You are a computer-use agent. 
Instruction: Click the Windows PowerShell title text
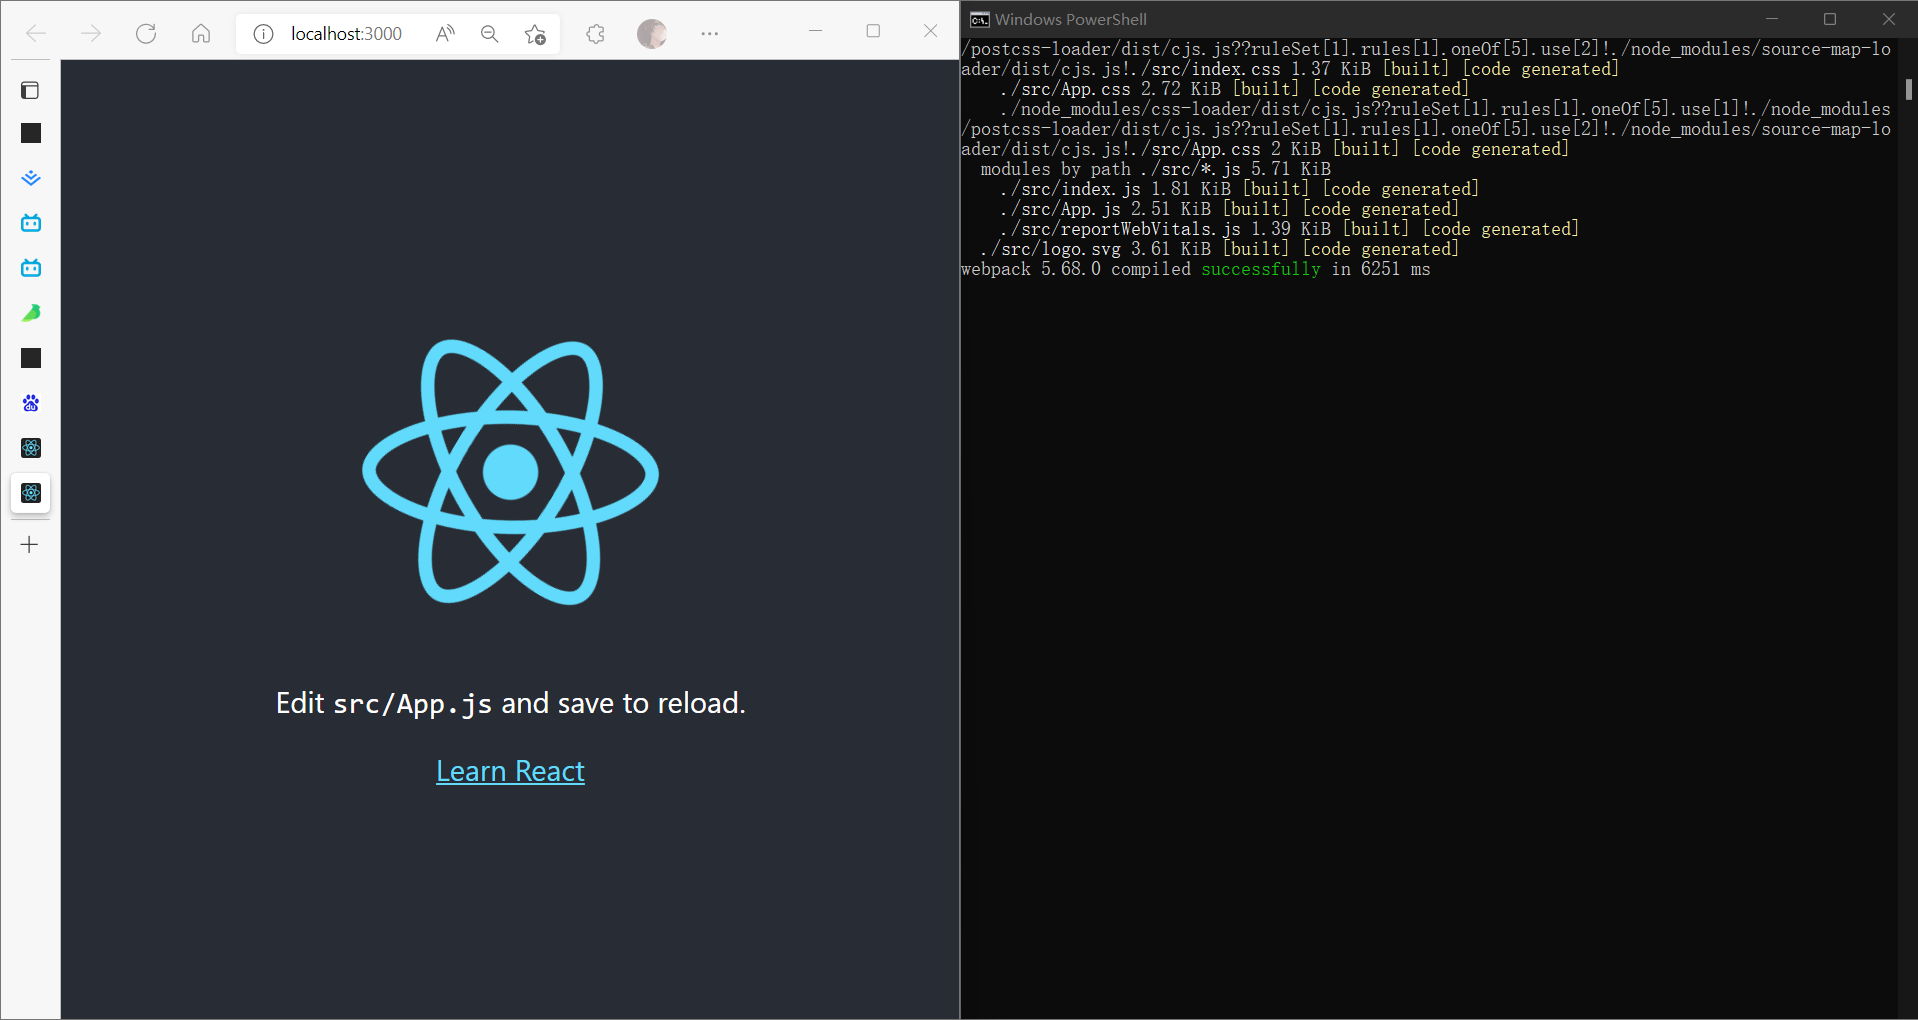pyautogui.click(x=1071, y=20)
